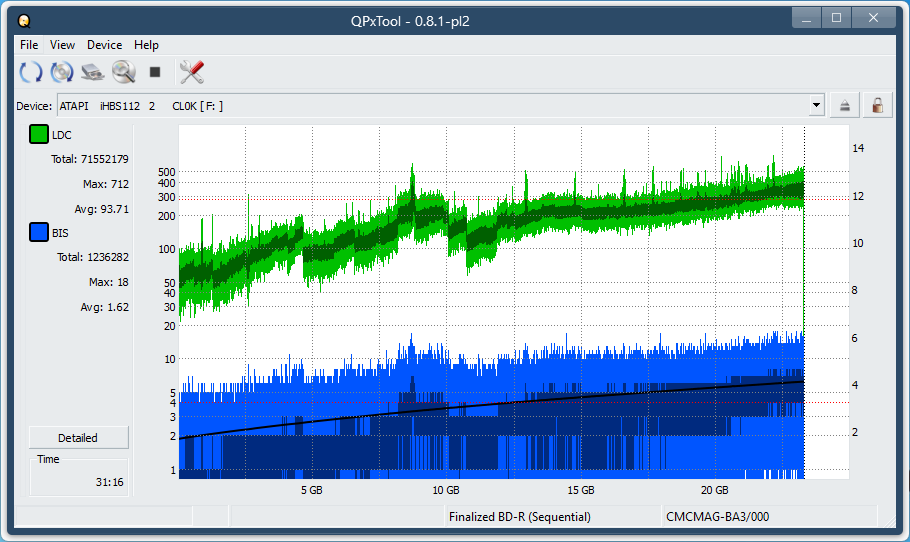Screen dimensions: 910x542
Task: Start the test with the magnifier disc icon
Action: tap(124, 72)
